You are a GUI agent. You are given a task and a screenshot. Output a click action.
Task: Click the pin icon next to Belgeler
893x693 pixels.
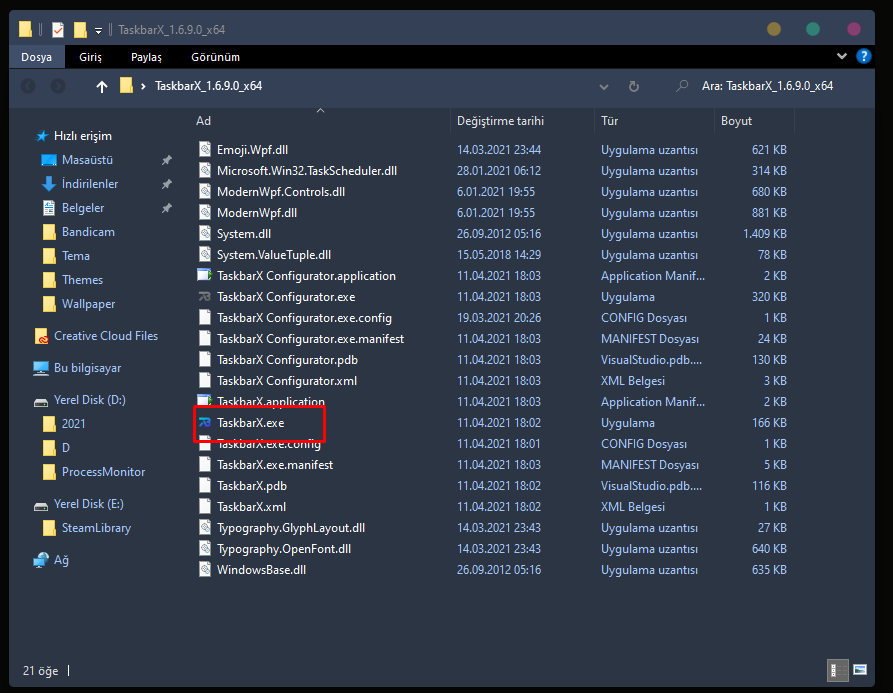[166, 208]
